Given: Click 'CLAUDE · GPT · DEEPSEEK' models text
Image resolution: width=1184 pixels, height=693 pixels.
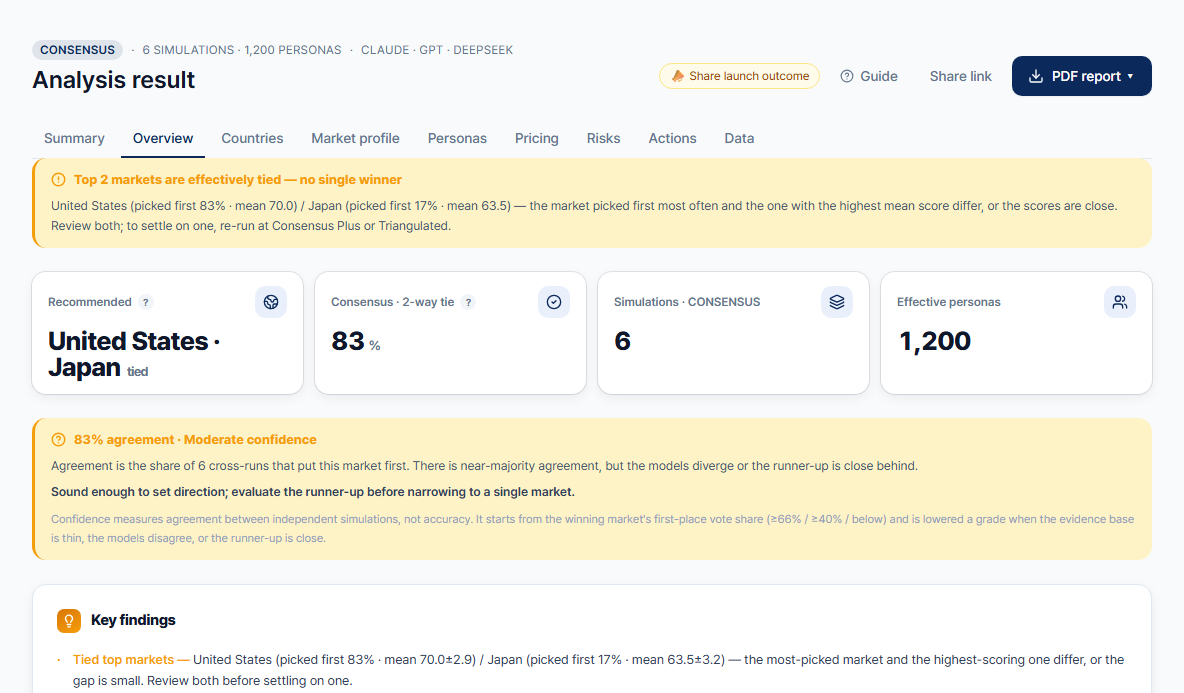Looking at the screenshot, I should pyautogui.click(x=436, y=50).
